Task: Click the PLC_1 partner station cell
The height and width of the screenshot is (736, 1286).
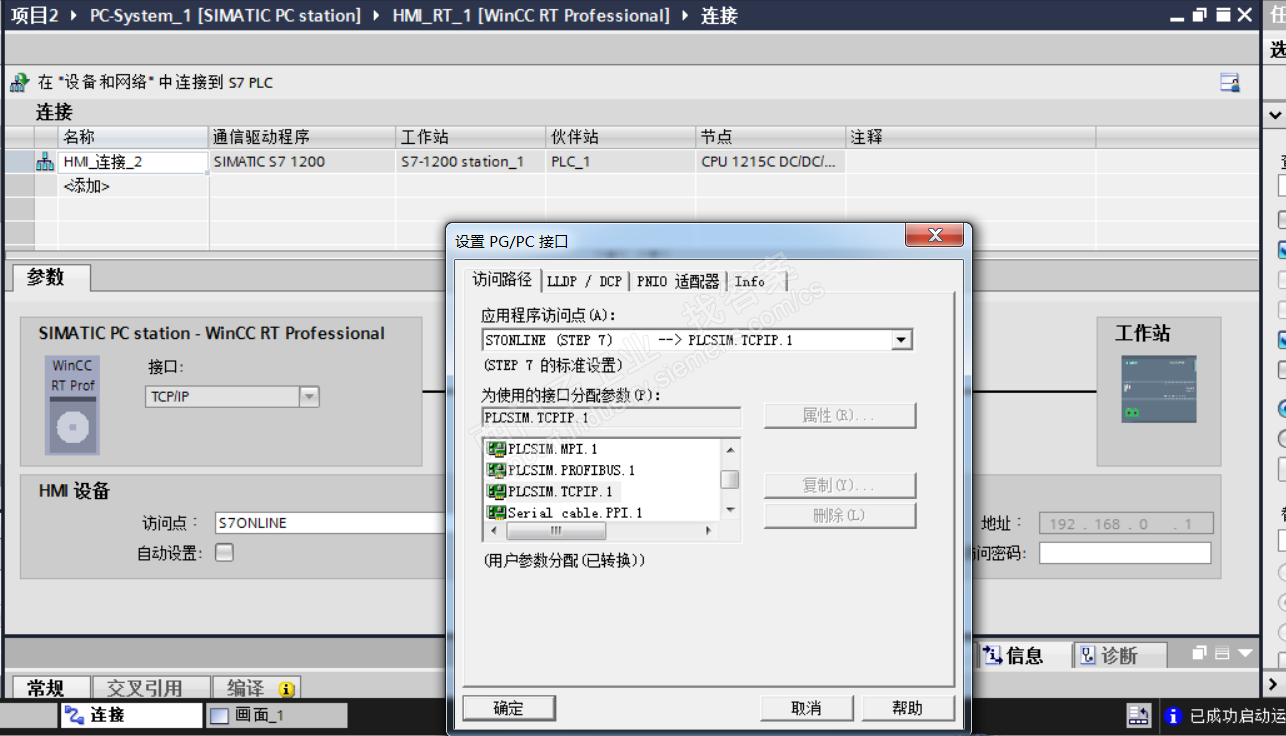Action: (x=621, y=162)
